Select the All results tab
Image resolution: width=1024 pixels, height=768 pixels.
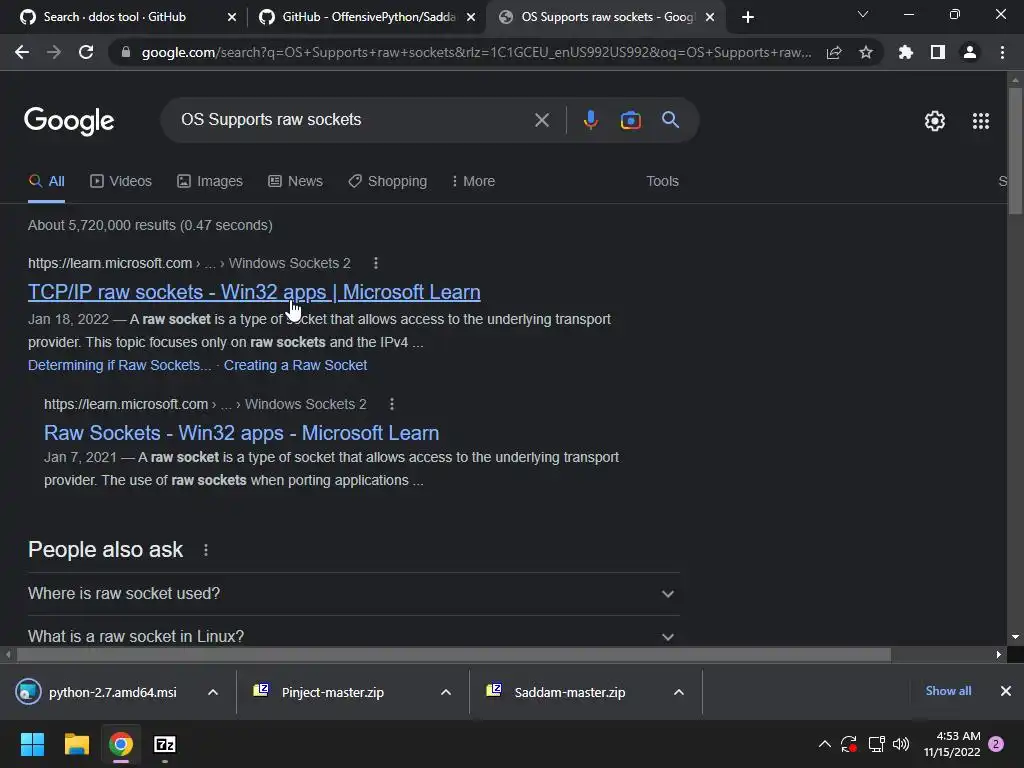(x=46, y=182)
